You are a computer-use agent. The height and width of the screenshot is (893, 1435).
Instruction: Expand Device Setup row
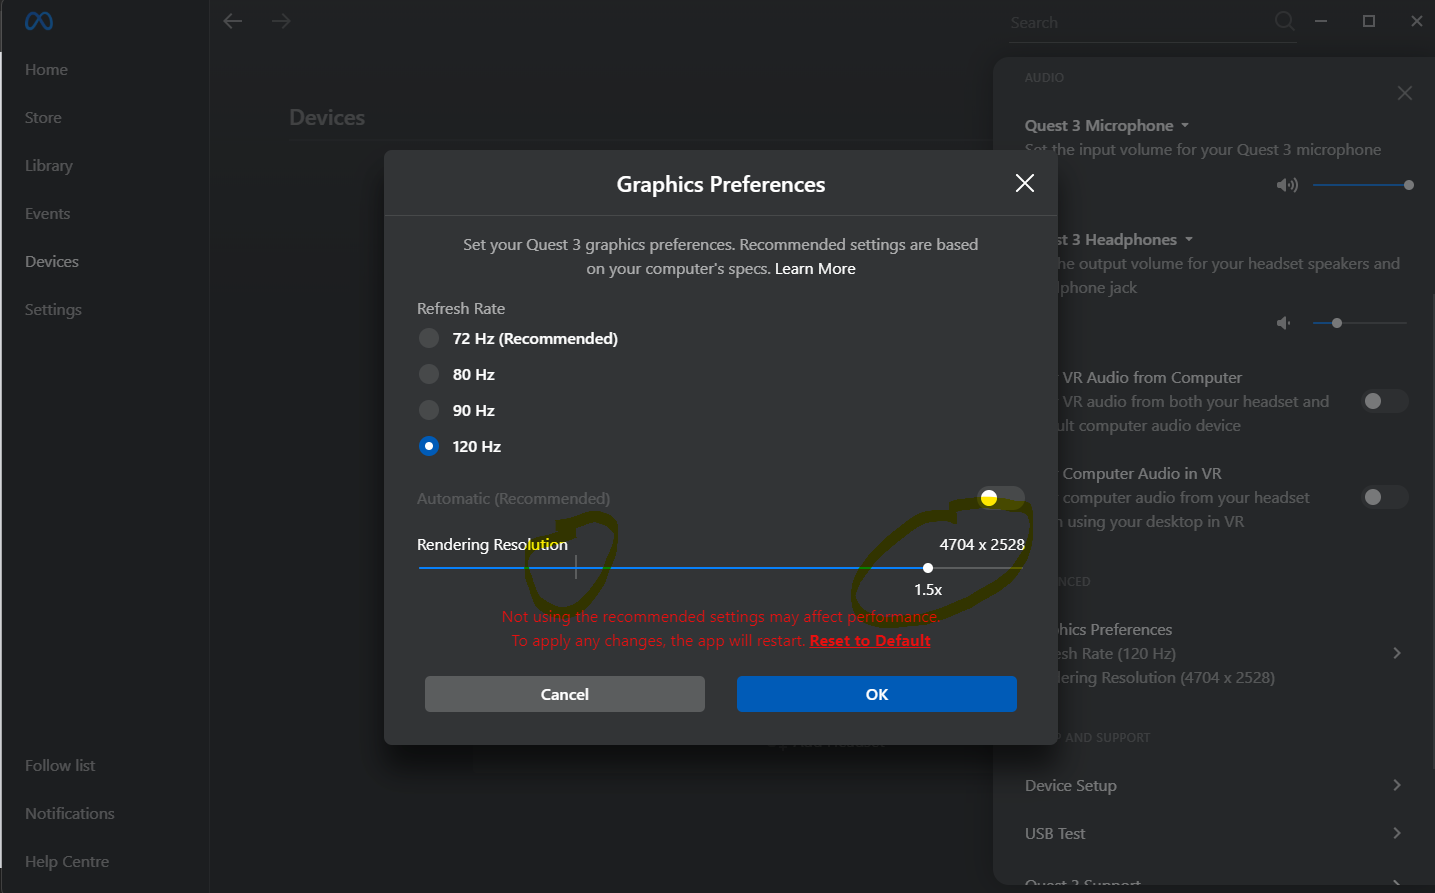point(1212,785)
